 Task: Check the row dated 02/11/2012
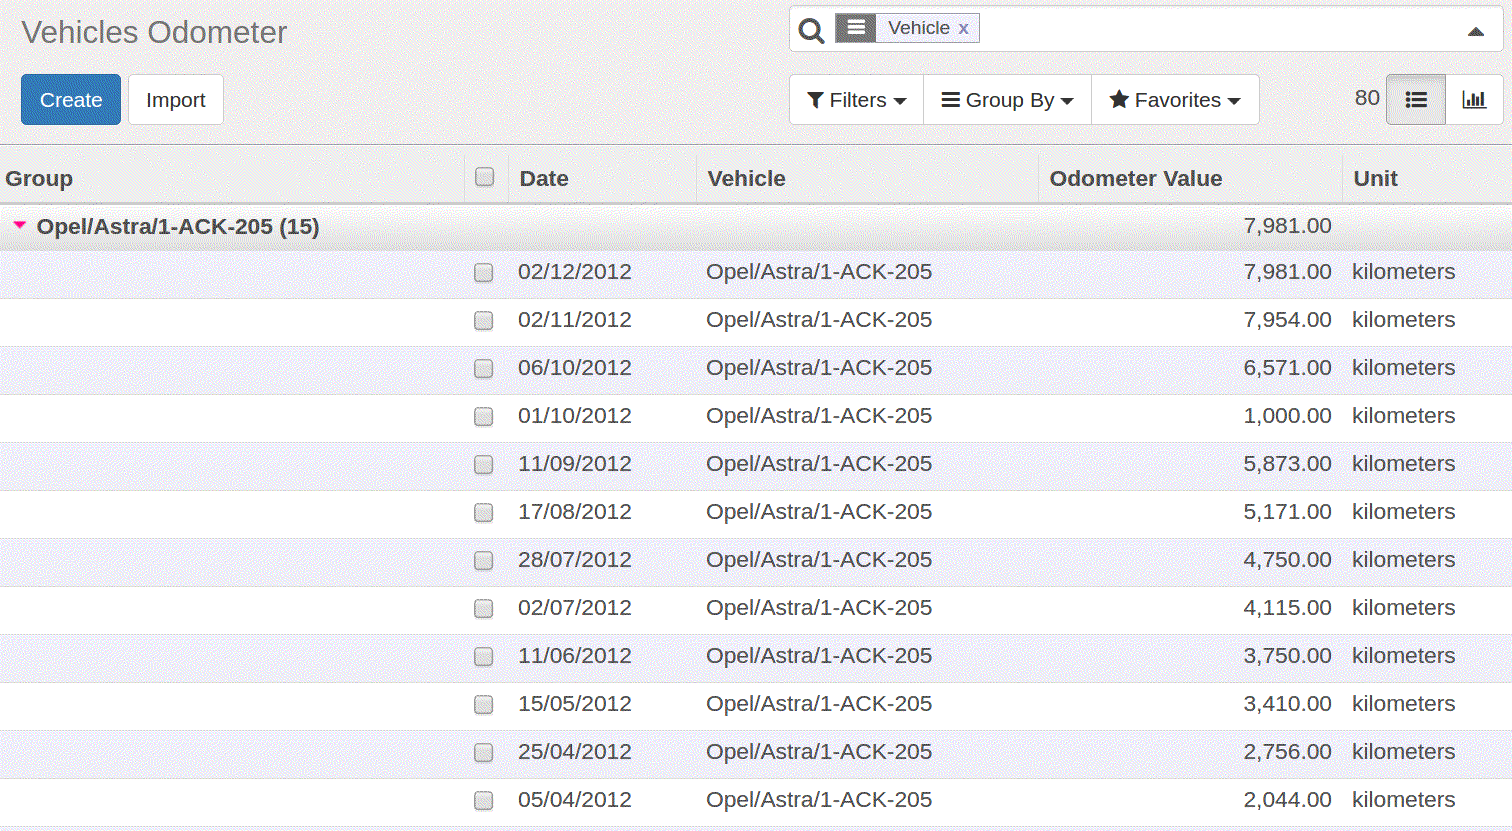pos(484,321)
